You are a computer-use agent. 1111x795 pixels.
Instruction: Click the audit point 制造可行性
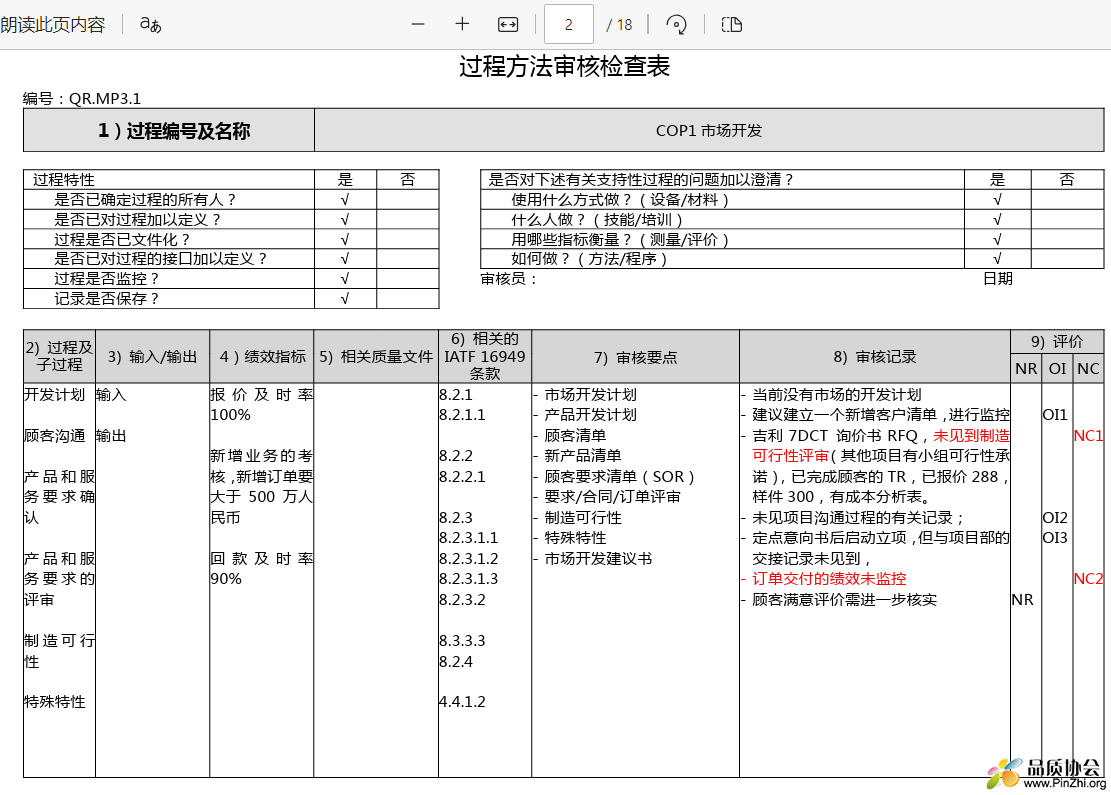coord(582,518)
